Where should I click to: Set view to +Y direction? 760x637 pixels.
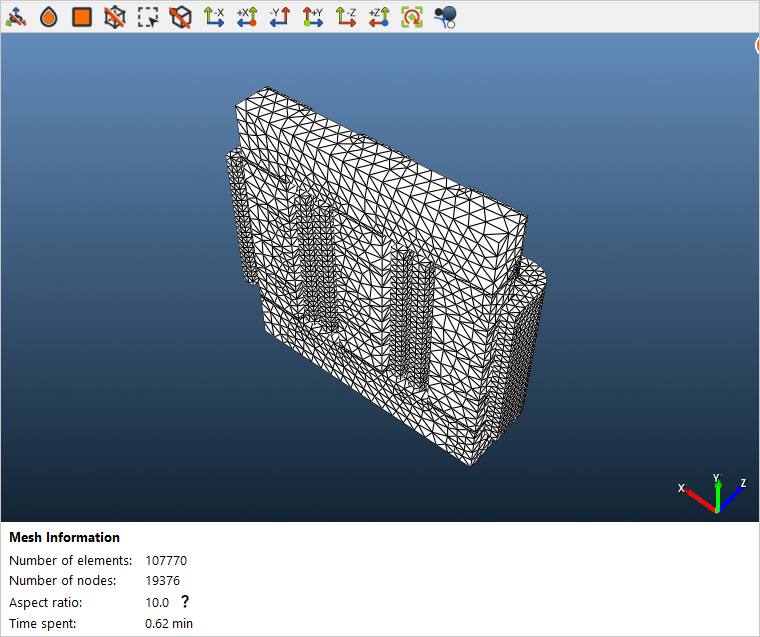[313, 17]
